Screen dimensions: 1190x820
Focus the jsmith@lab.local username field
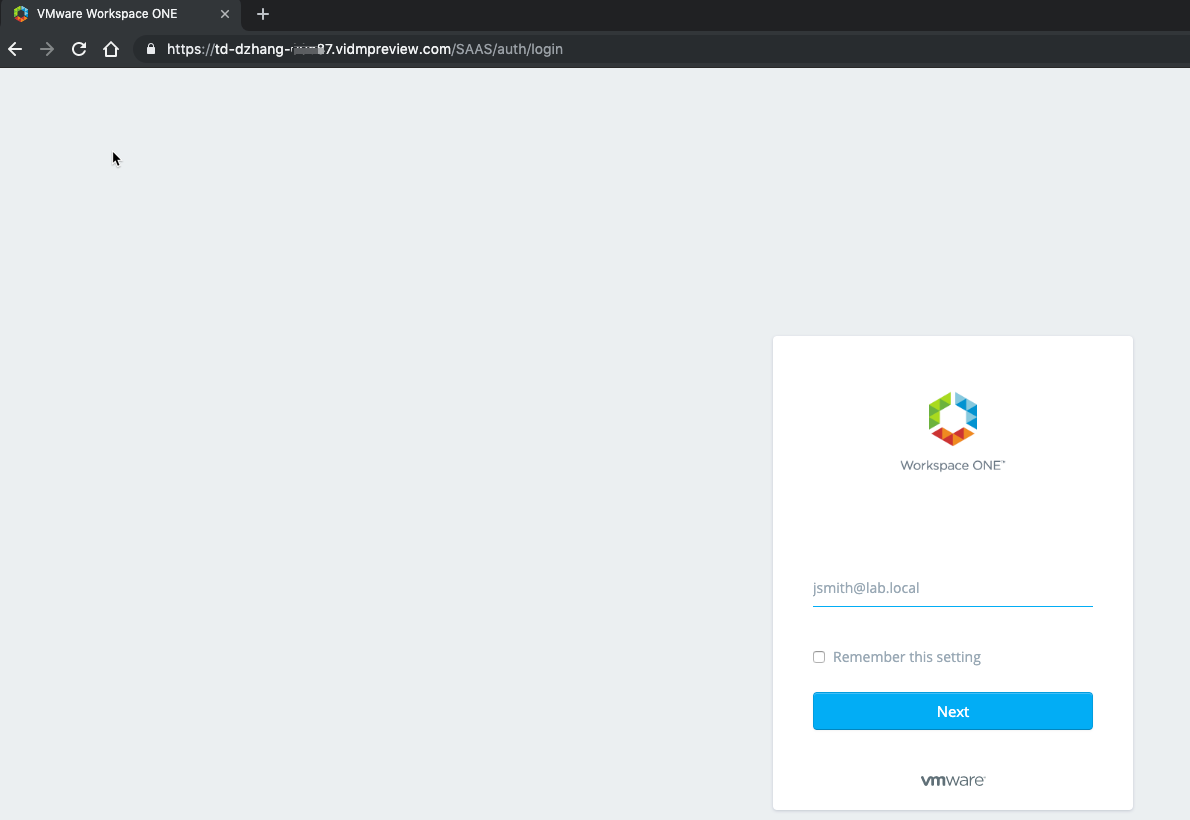tap(952, 588)
